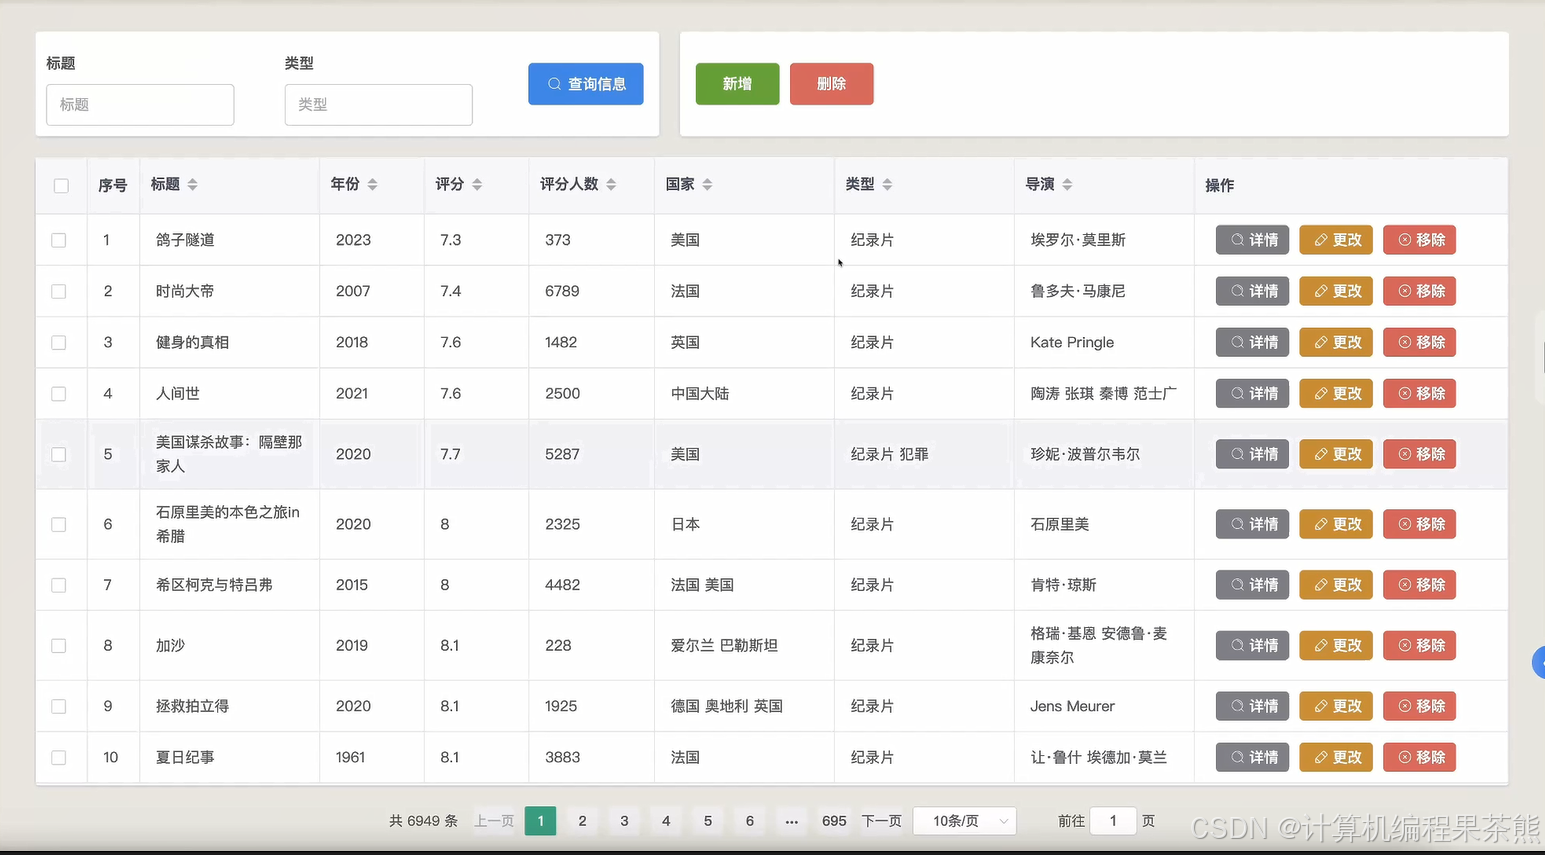View 详情 for 时尚大帝
This screenshot has height=855, width=1545.
click(1252, 291)
